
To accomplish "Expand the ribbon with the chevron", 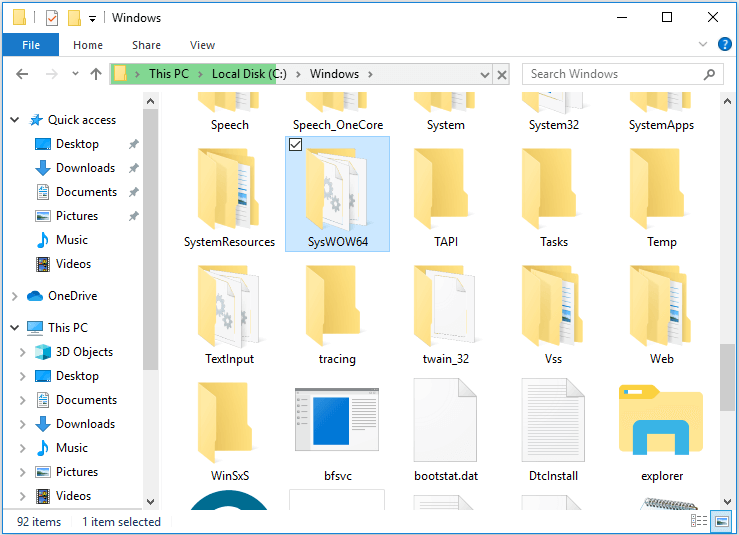I will point(703,44).
